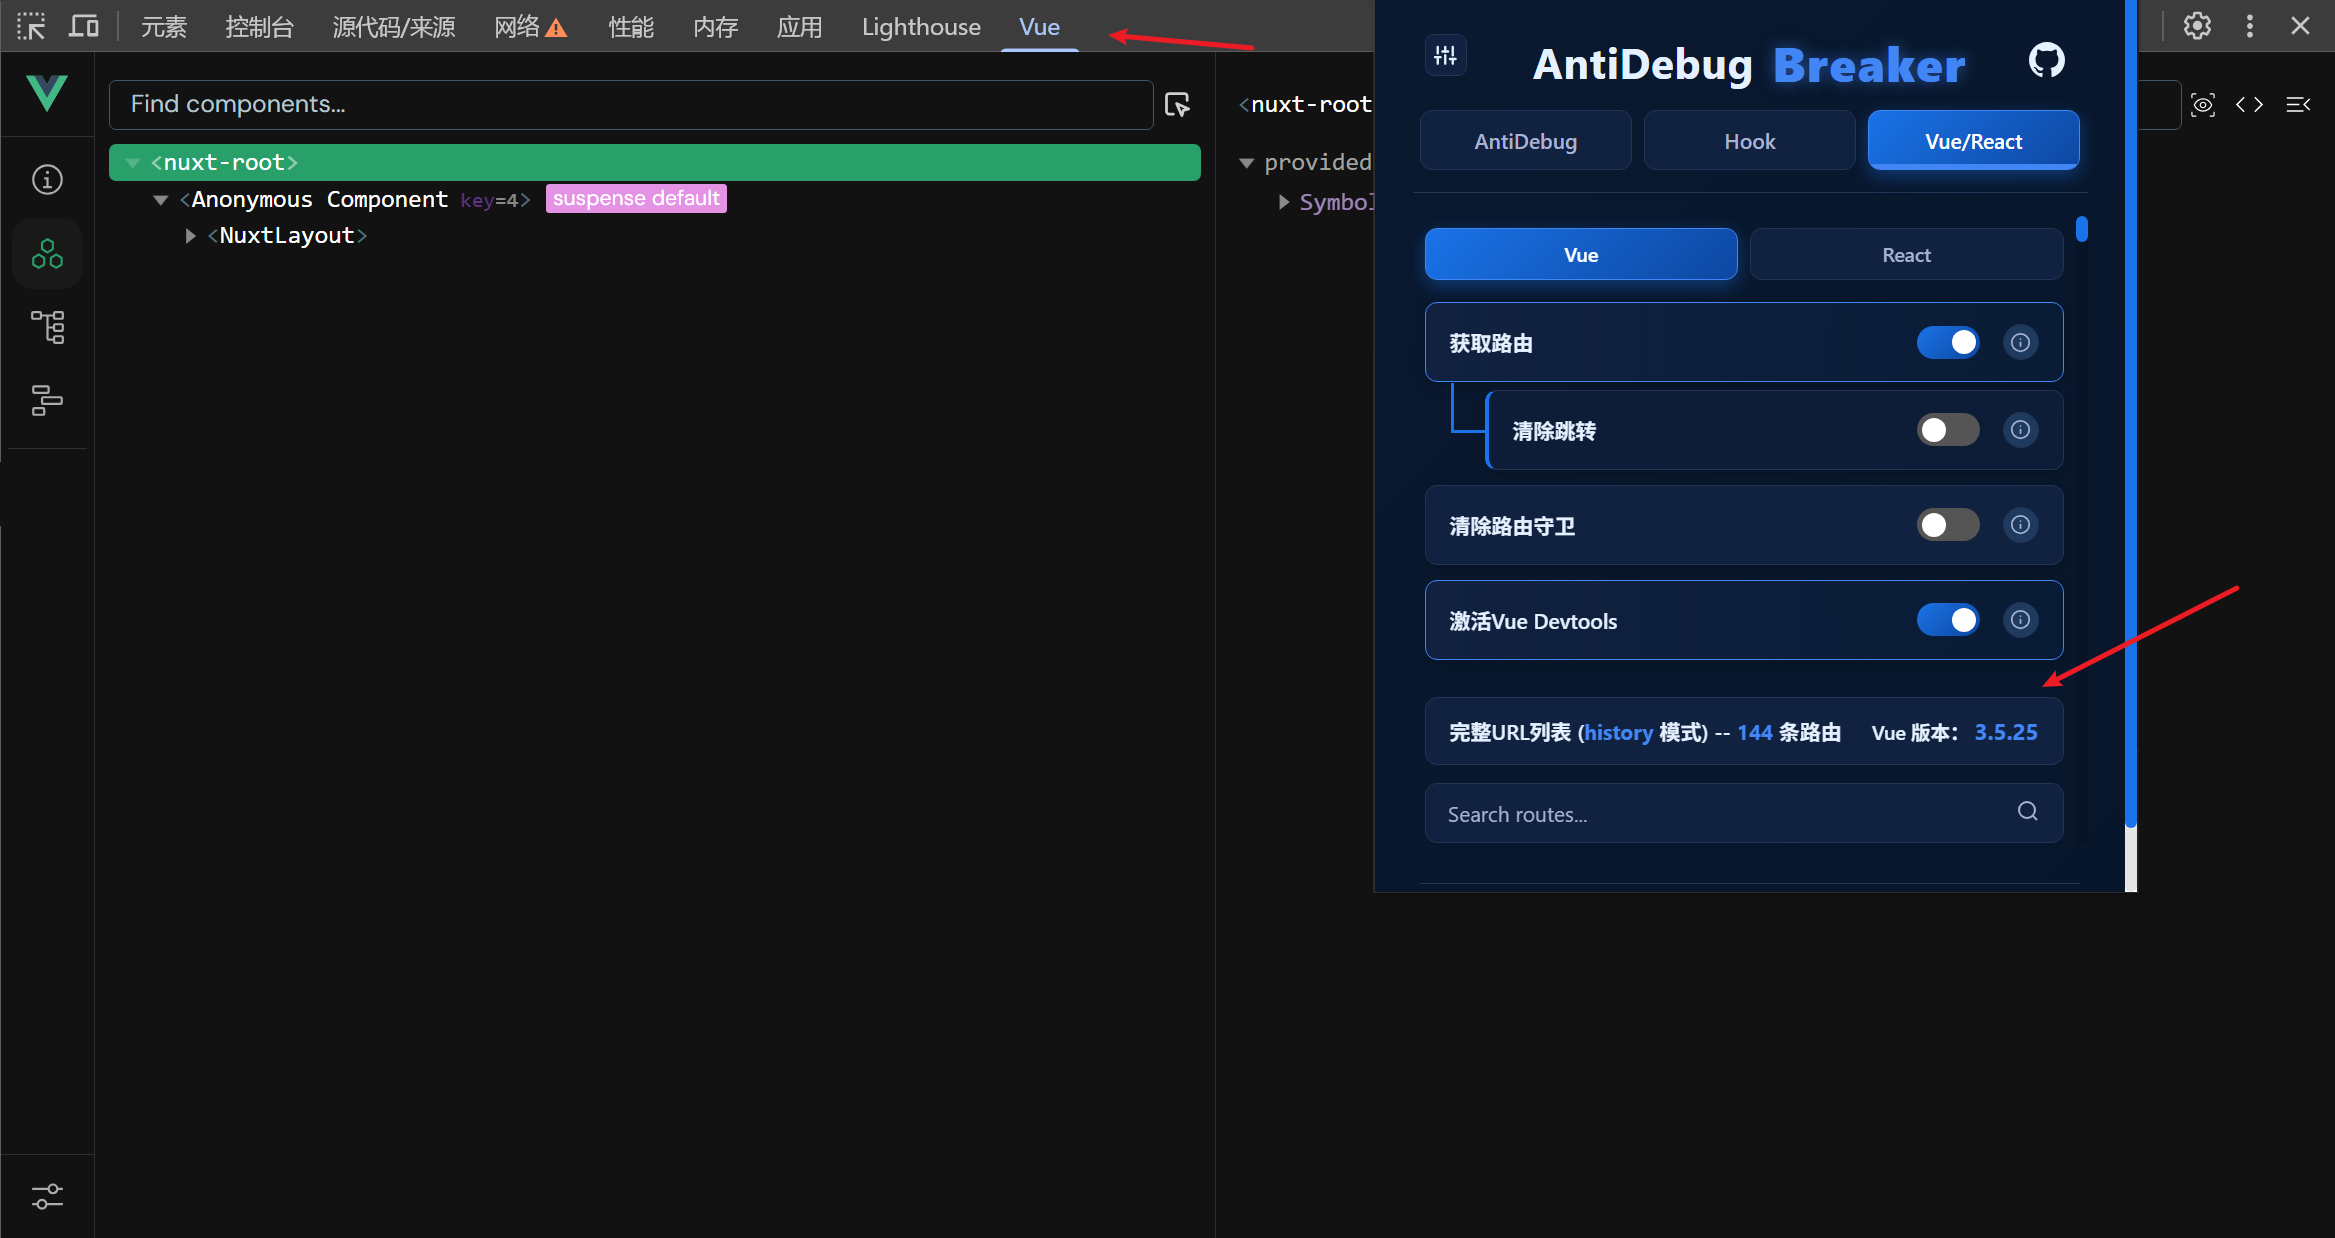The image size is (2335, 1238).
Task: Toggle the 激活Vue Devtools switch
Action: click(x=1948, y=620)
